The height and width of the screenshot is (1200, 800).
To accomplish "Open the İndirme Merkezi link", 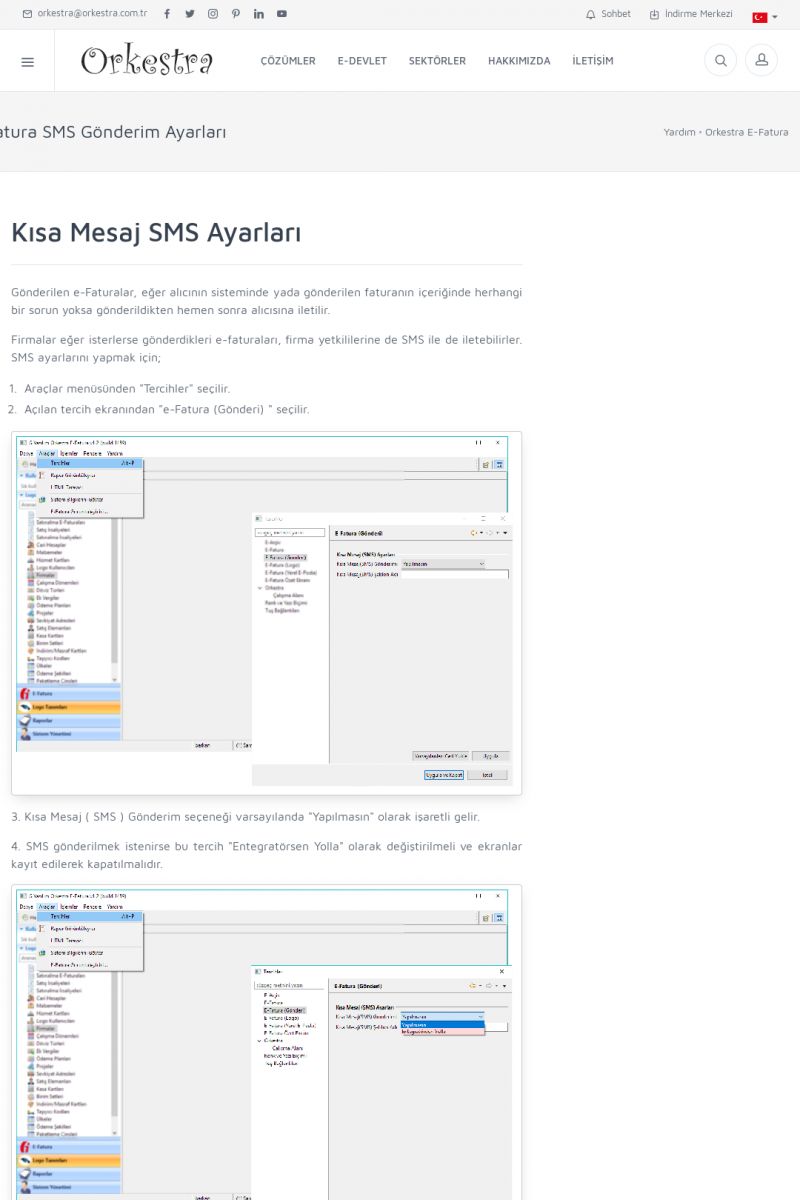I will (x=691, y=14).
